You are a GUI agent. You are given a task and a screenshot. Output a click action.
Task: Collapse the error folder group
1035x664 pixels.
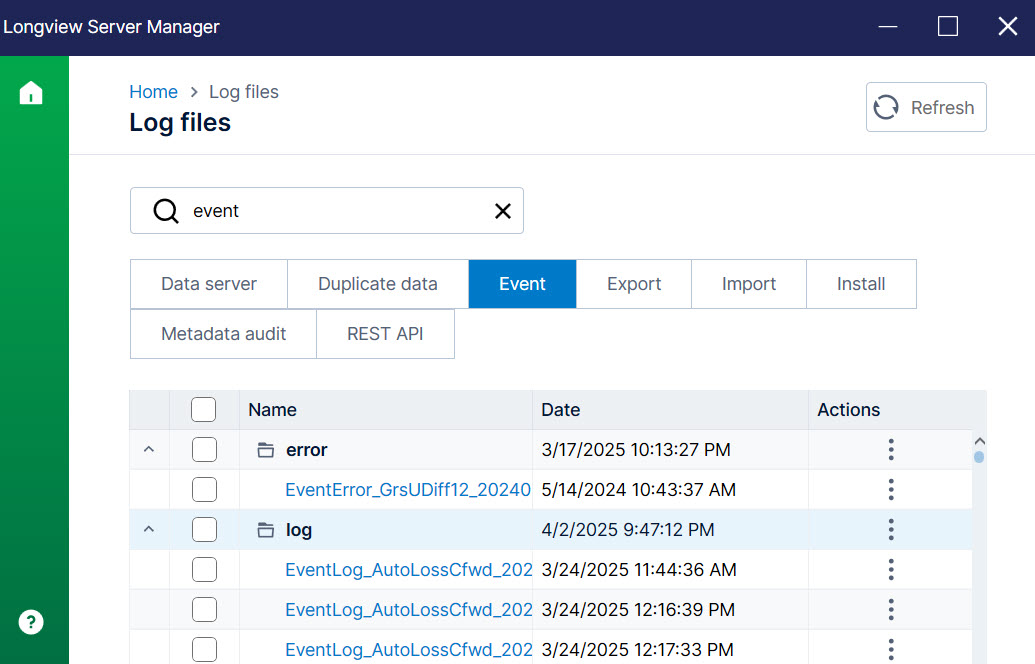pyautogui.click(x=148, y=449)
